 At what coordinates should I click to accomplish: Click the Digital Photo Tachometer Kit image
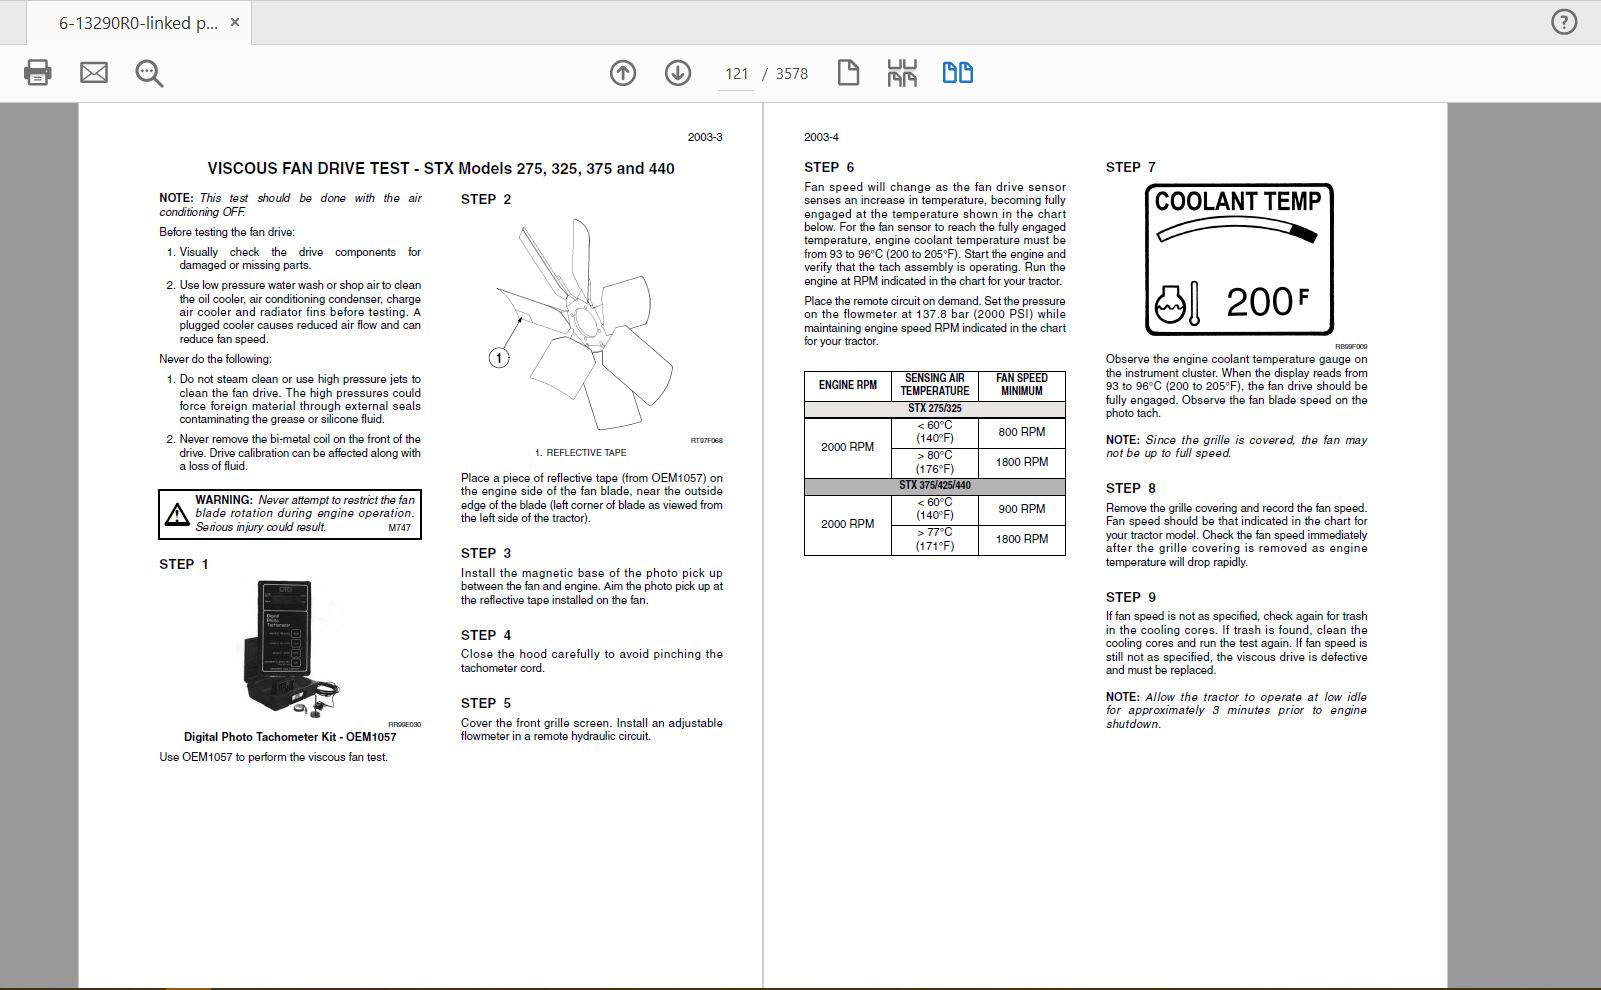290,647
